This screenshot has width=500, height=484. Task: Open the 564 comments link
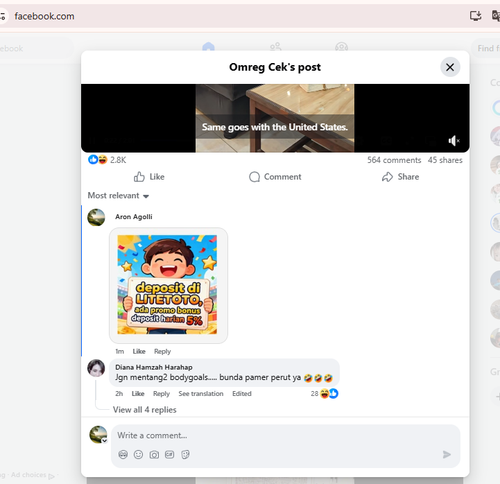click(394, 160)
